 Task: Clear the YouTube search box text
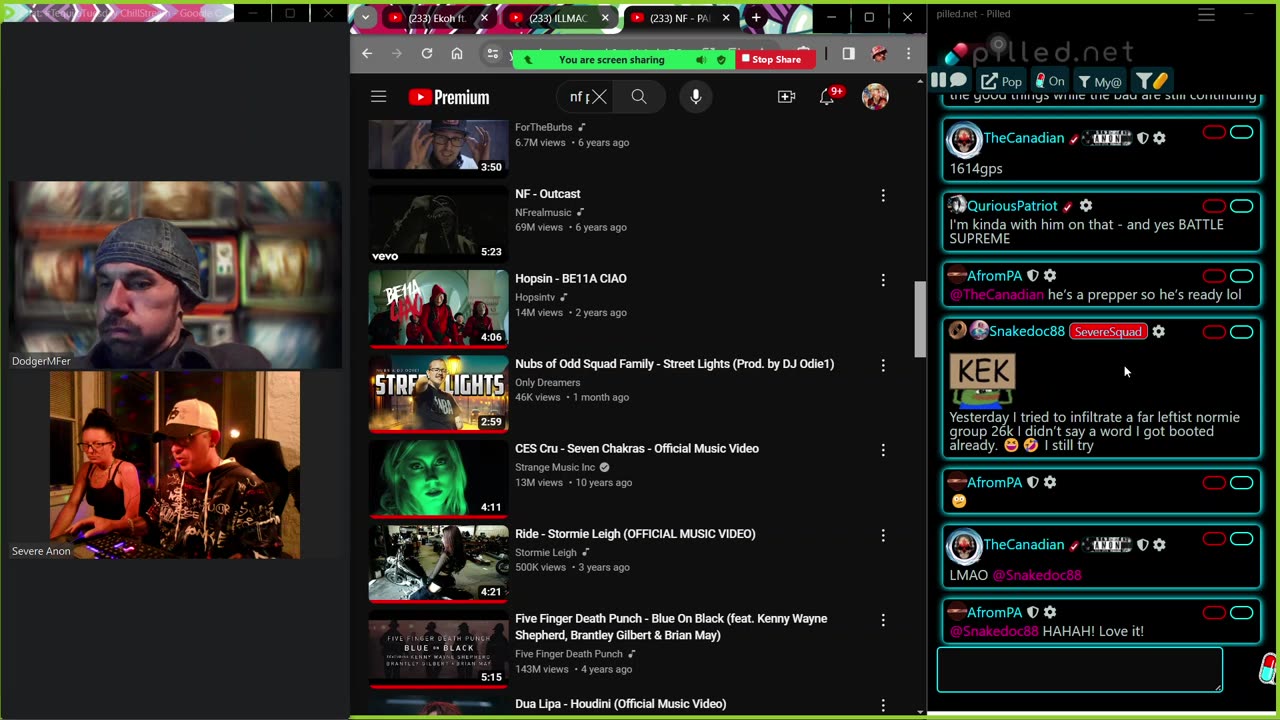(599, 97)
